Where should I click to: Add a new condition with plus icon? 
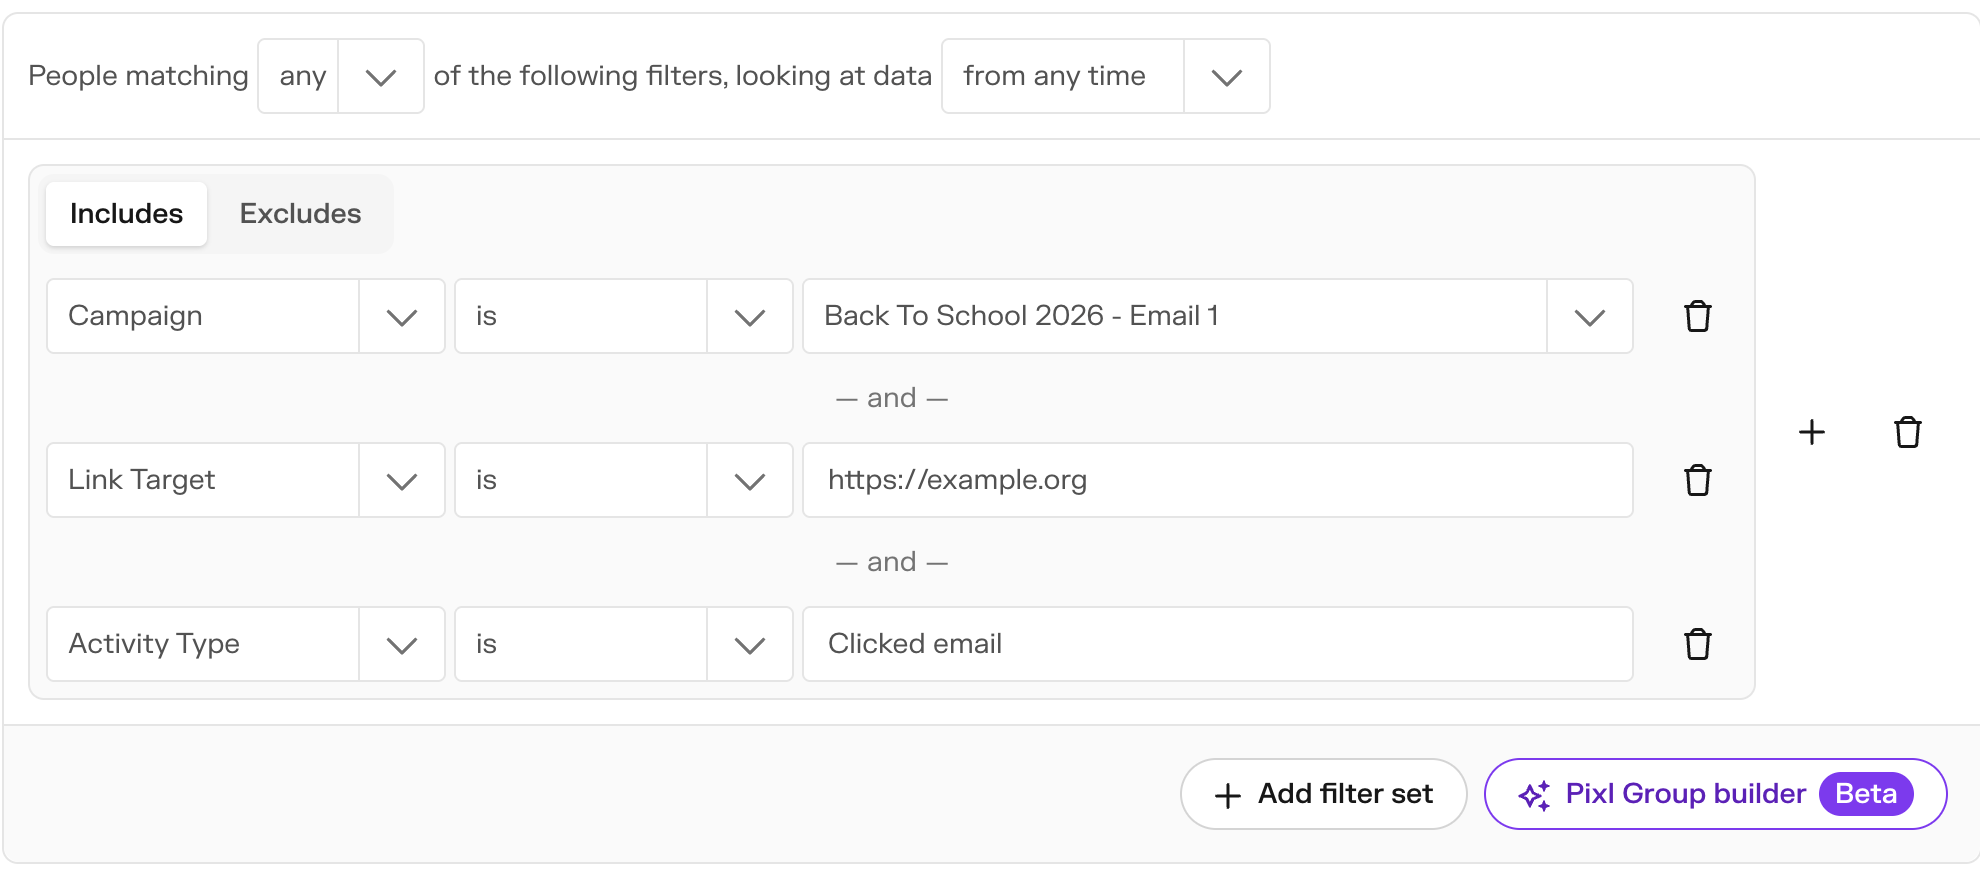point(1811,432)
